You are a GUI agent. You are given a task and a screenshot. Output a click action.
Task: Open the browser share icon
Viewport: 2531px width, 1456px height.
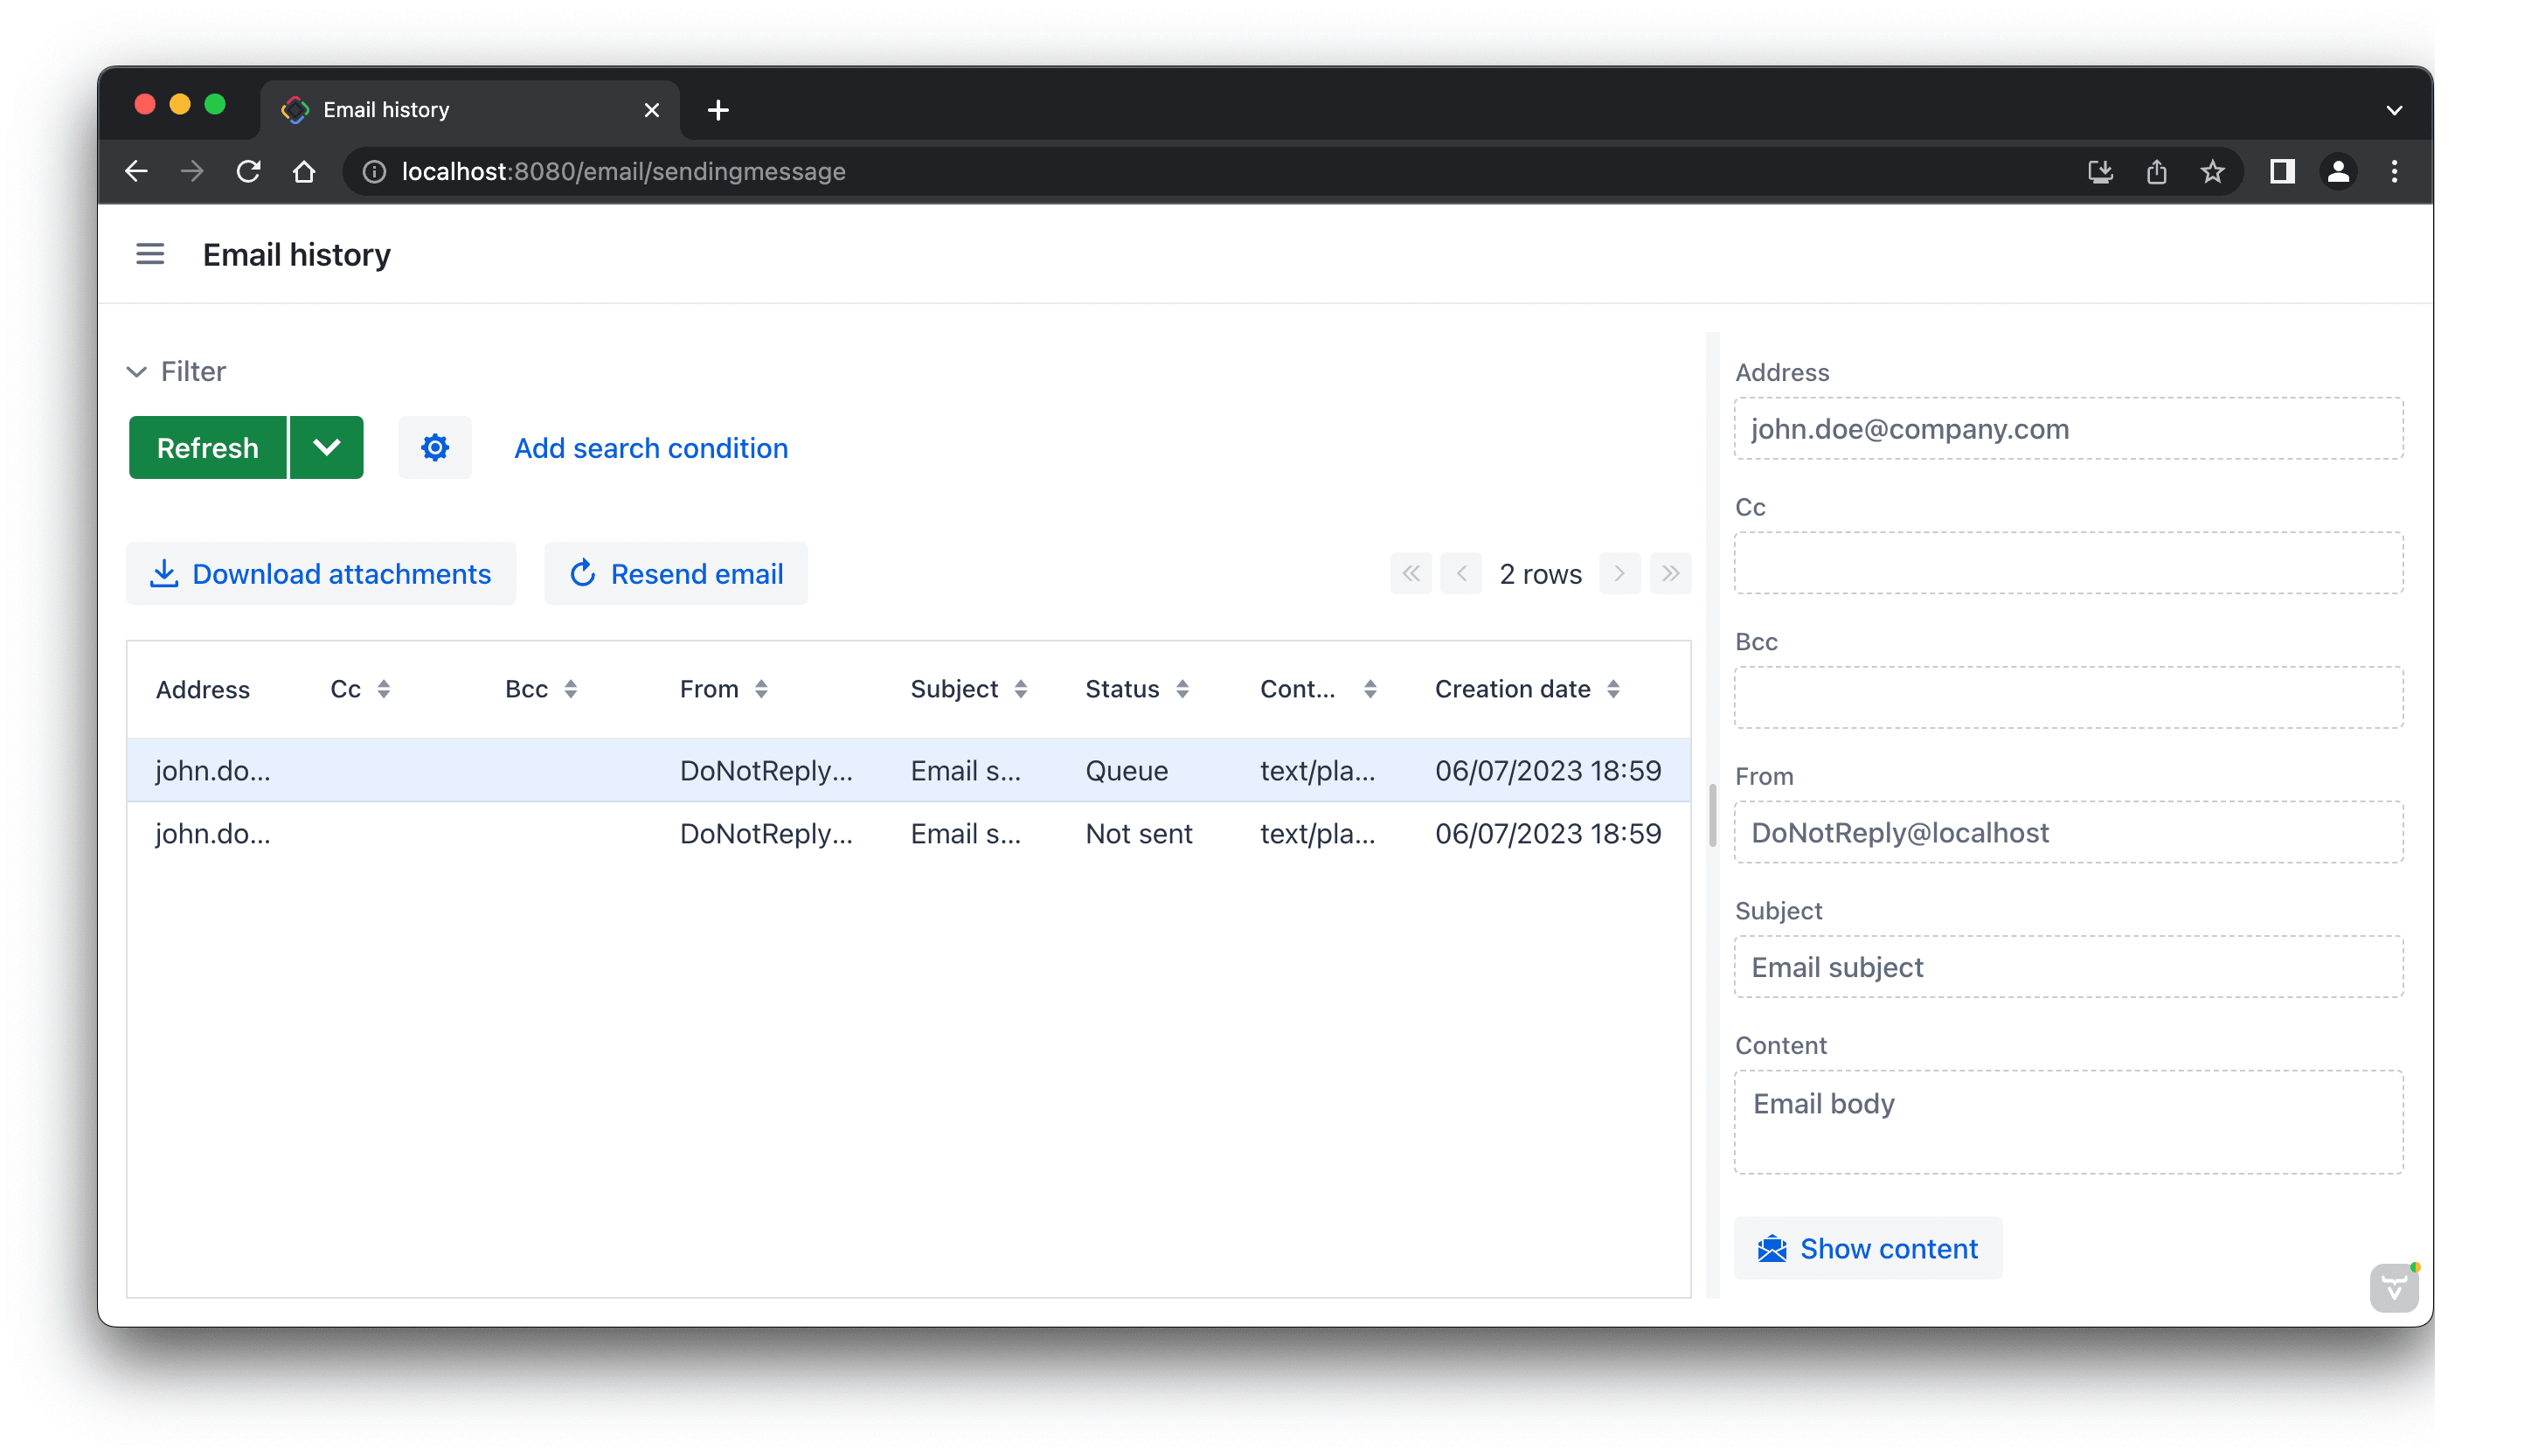[2156, 172]
